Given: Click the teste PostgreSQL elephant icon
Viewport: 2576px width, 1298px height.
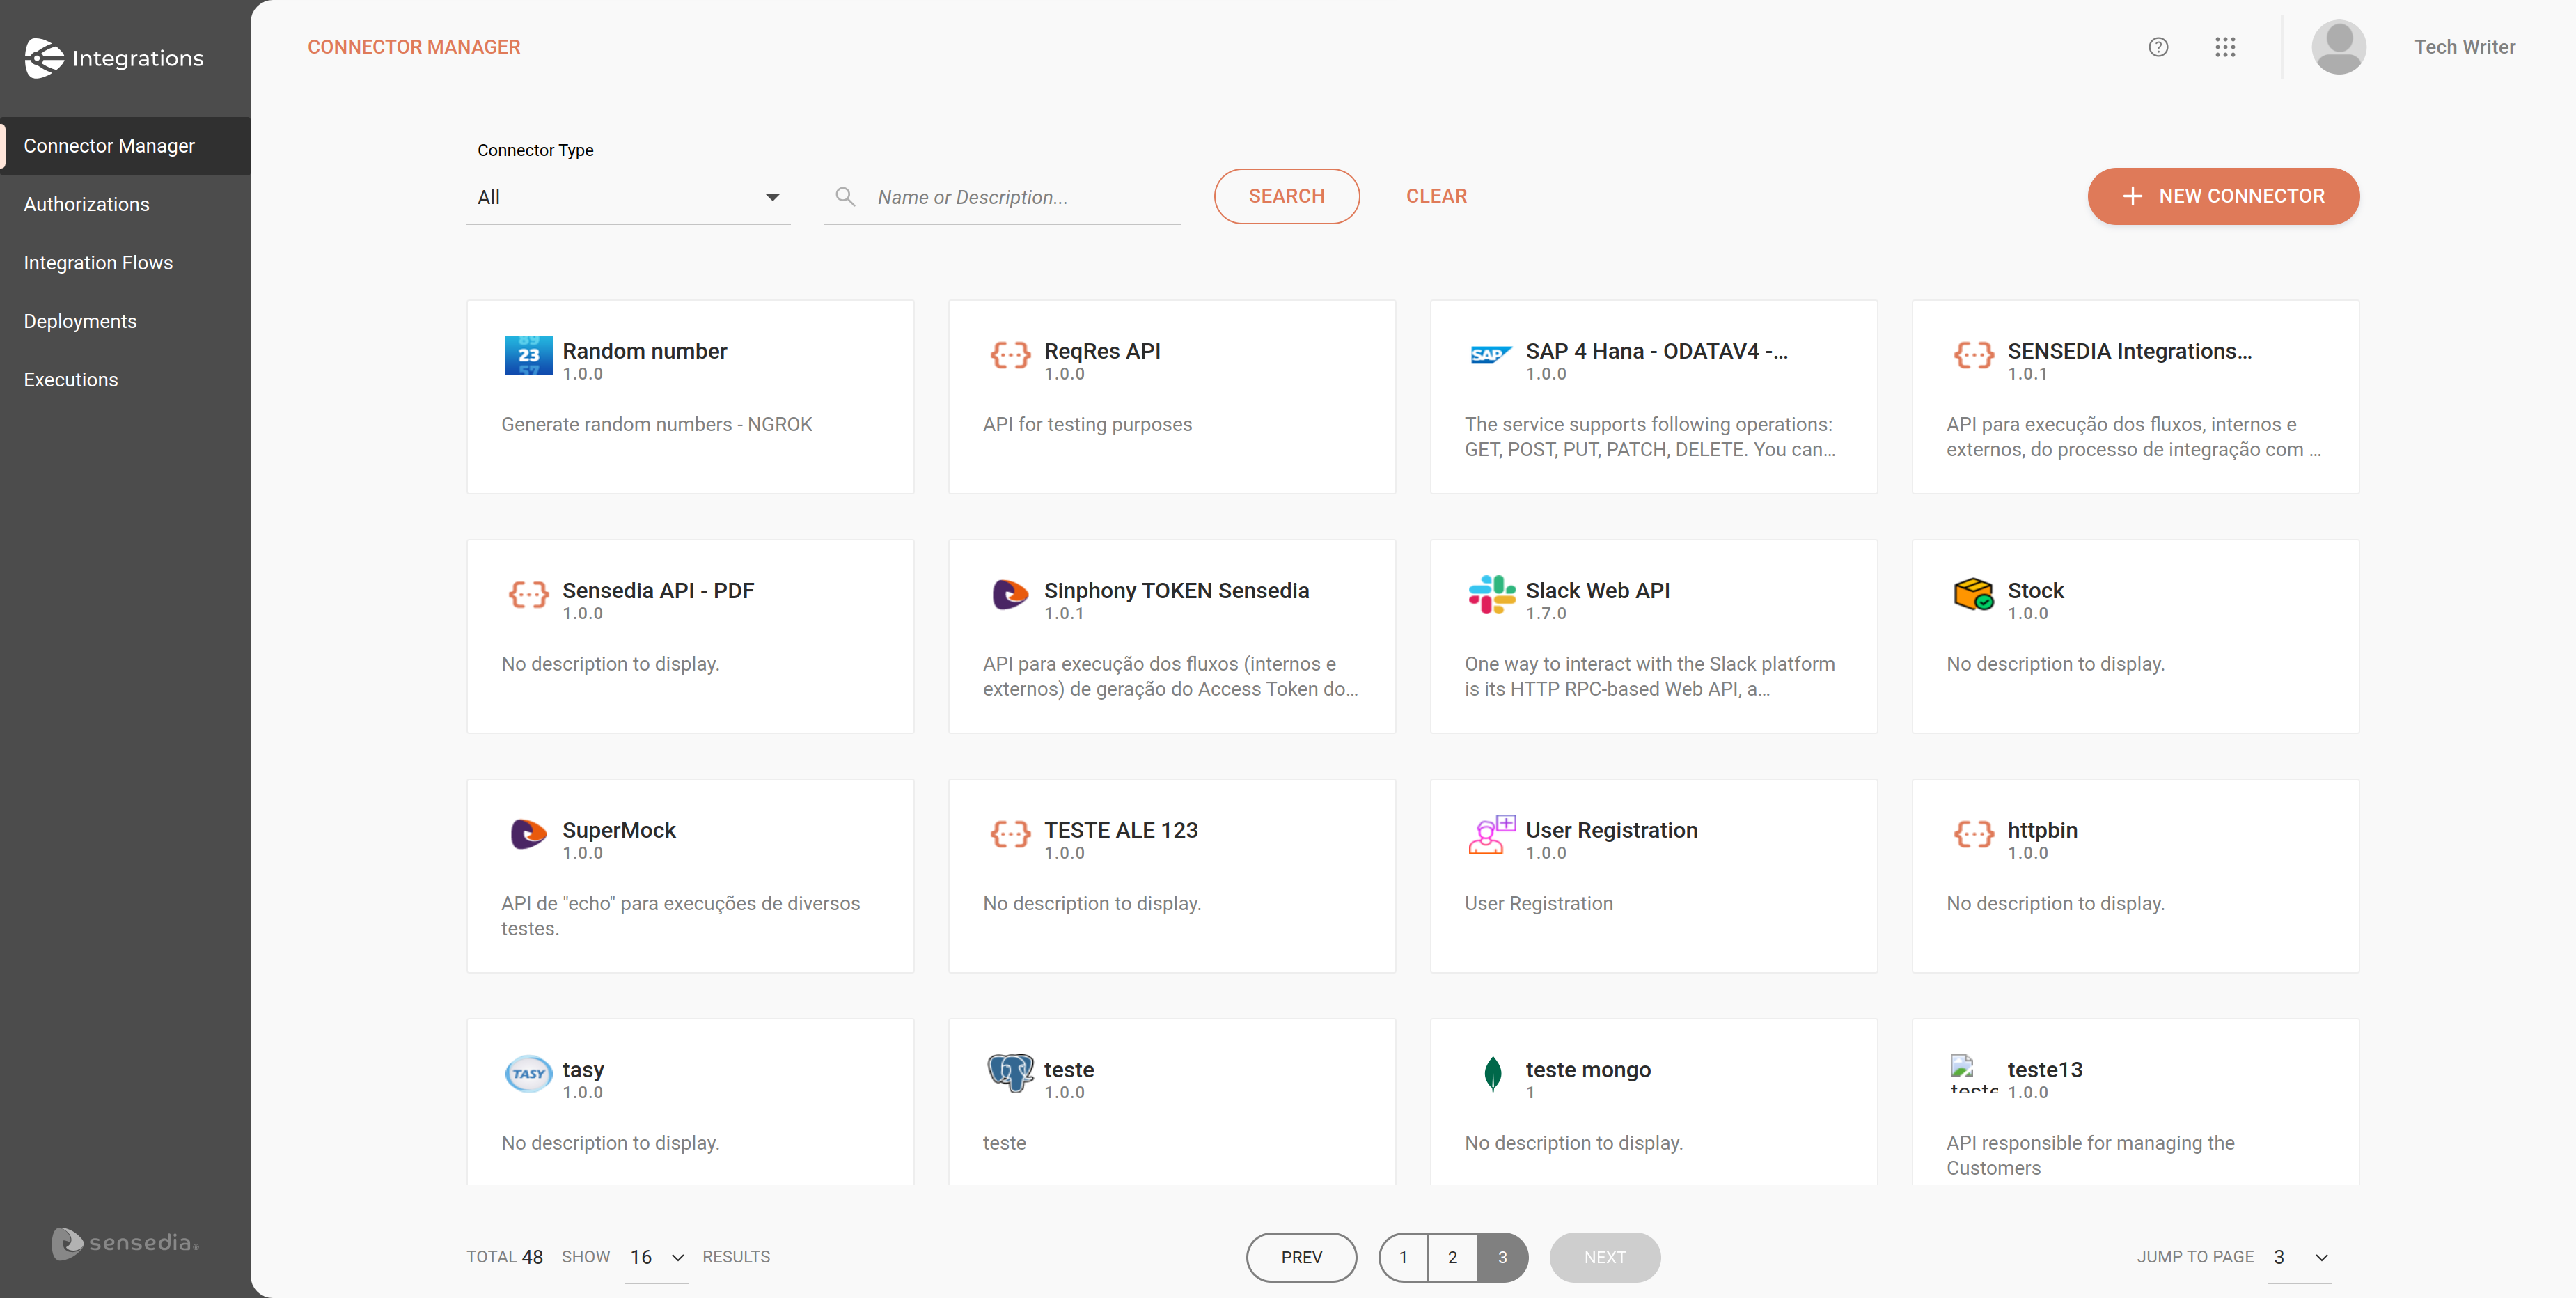Looking at the screenshot, I should pos(1010,1074).
